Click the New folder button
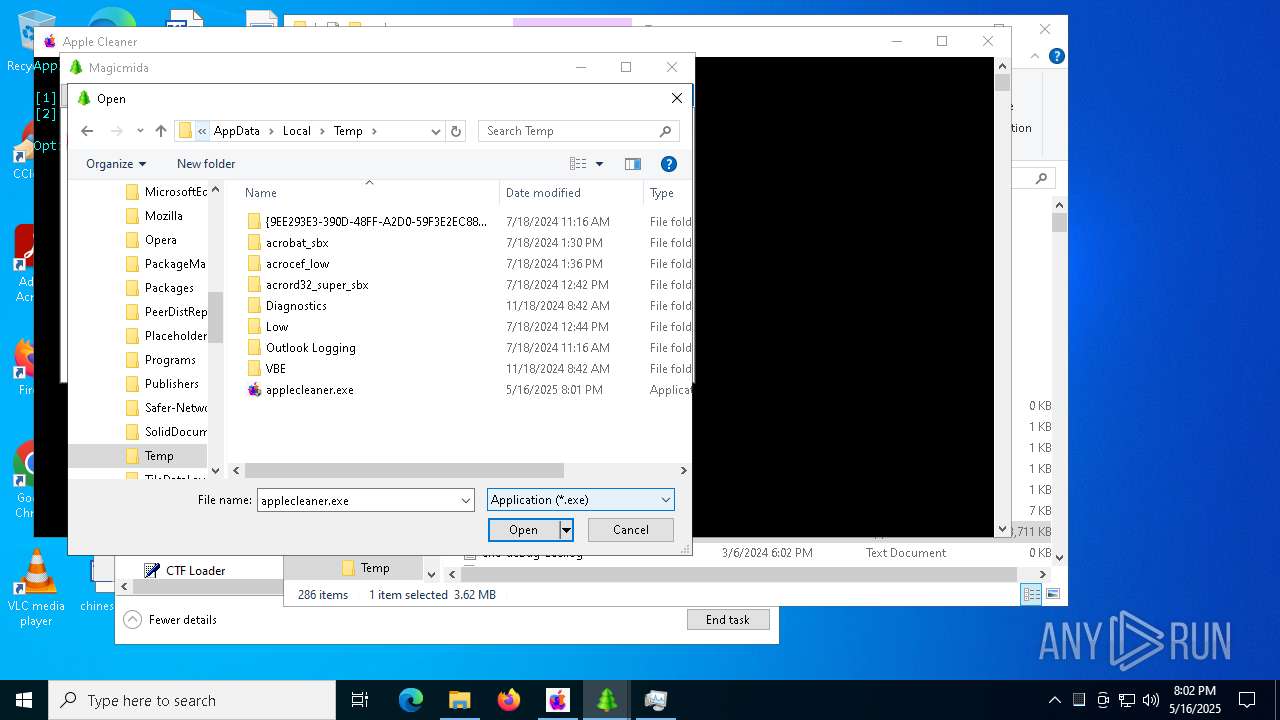This screenshot has width=1280, height=720. 206,164
